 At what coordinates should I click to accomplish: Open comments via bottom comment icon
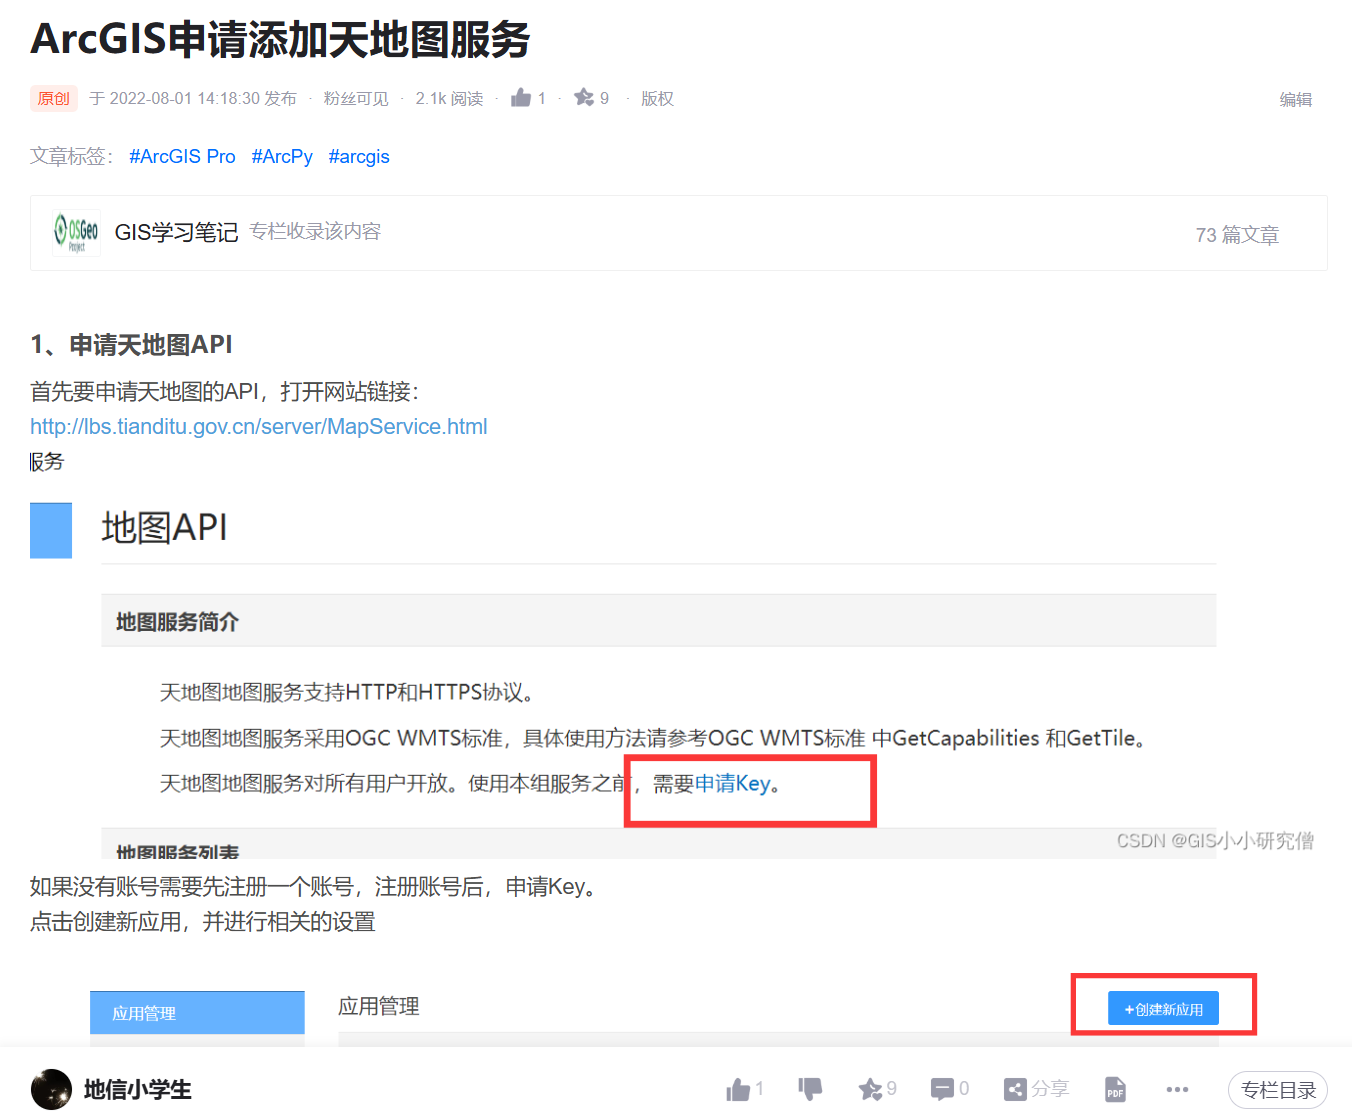pyautogui.click(x=942, y=1089)
